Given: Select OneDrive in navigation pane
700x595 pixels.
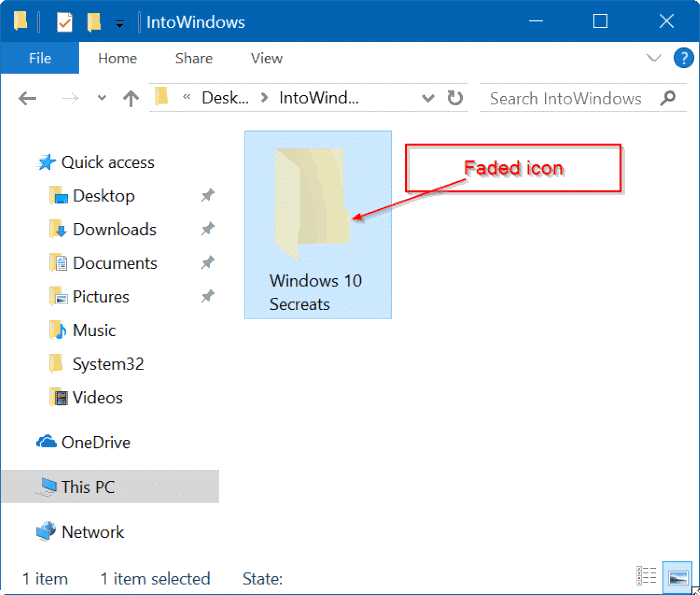Looking at the screenshot, I should pos(96,442).
